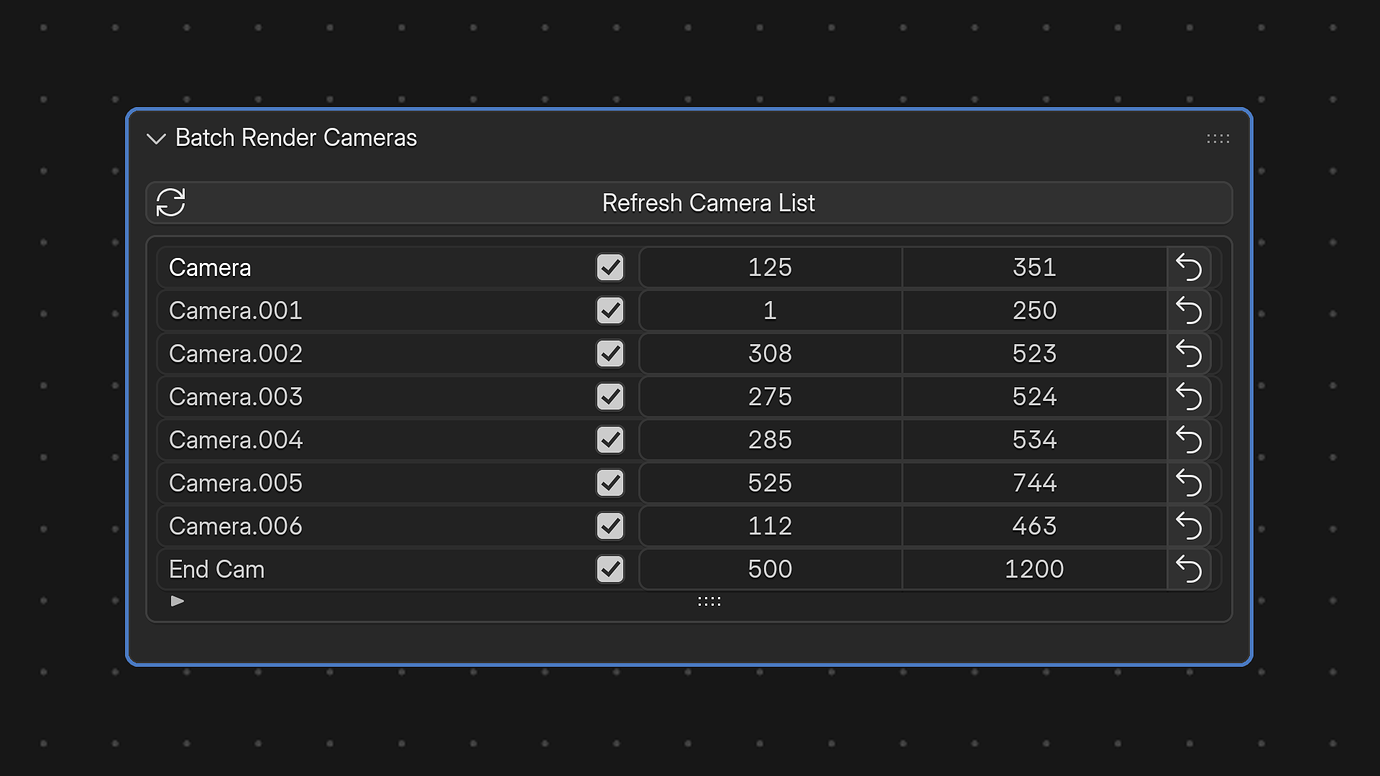This screenshot has height=776, width=1380.
Task: Click start frame field showing 125
Action: [x=770, y=268]
